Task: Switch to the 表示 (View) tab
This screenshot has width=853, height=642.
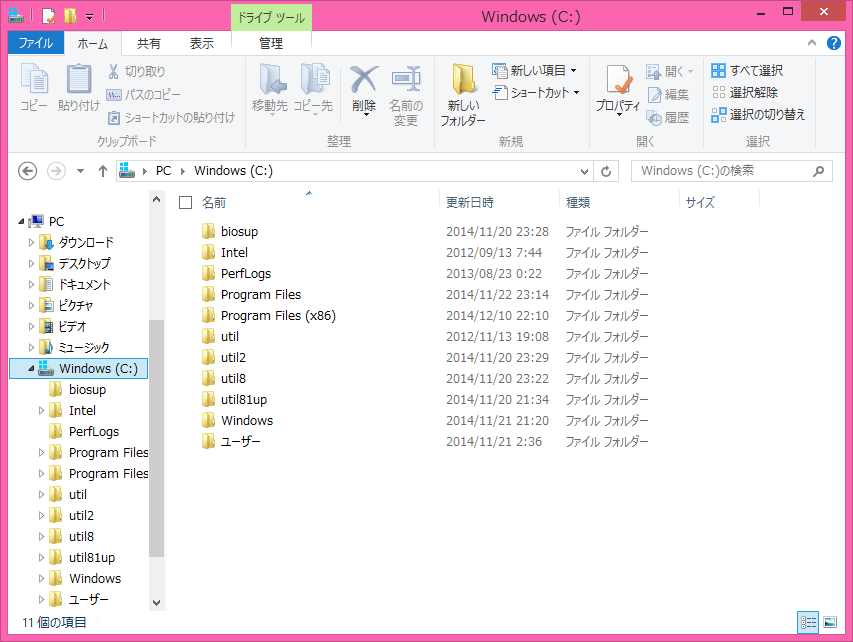Action: click(202, 44)
